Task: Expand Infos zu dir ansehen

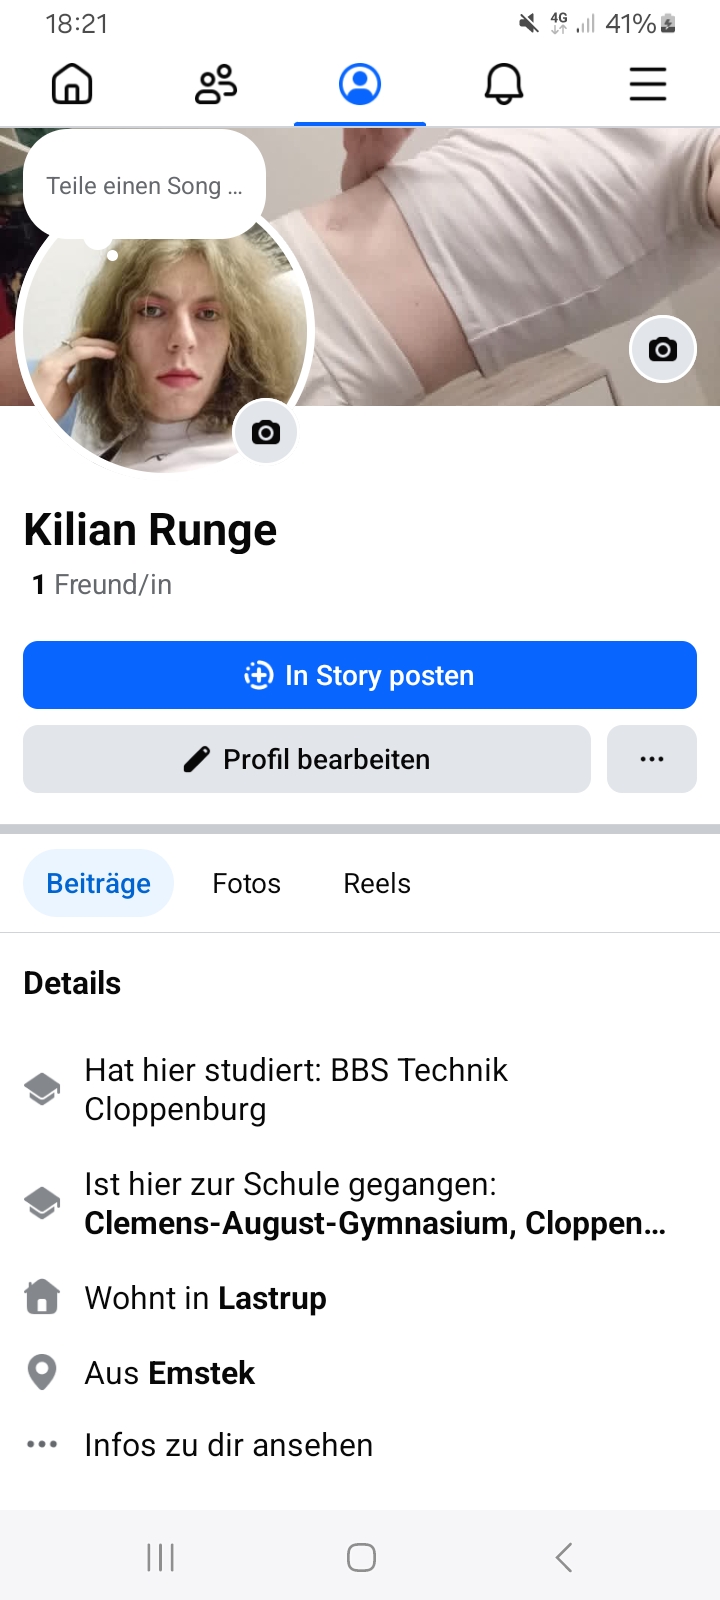Action: tap(228, 1445)
